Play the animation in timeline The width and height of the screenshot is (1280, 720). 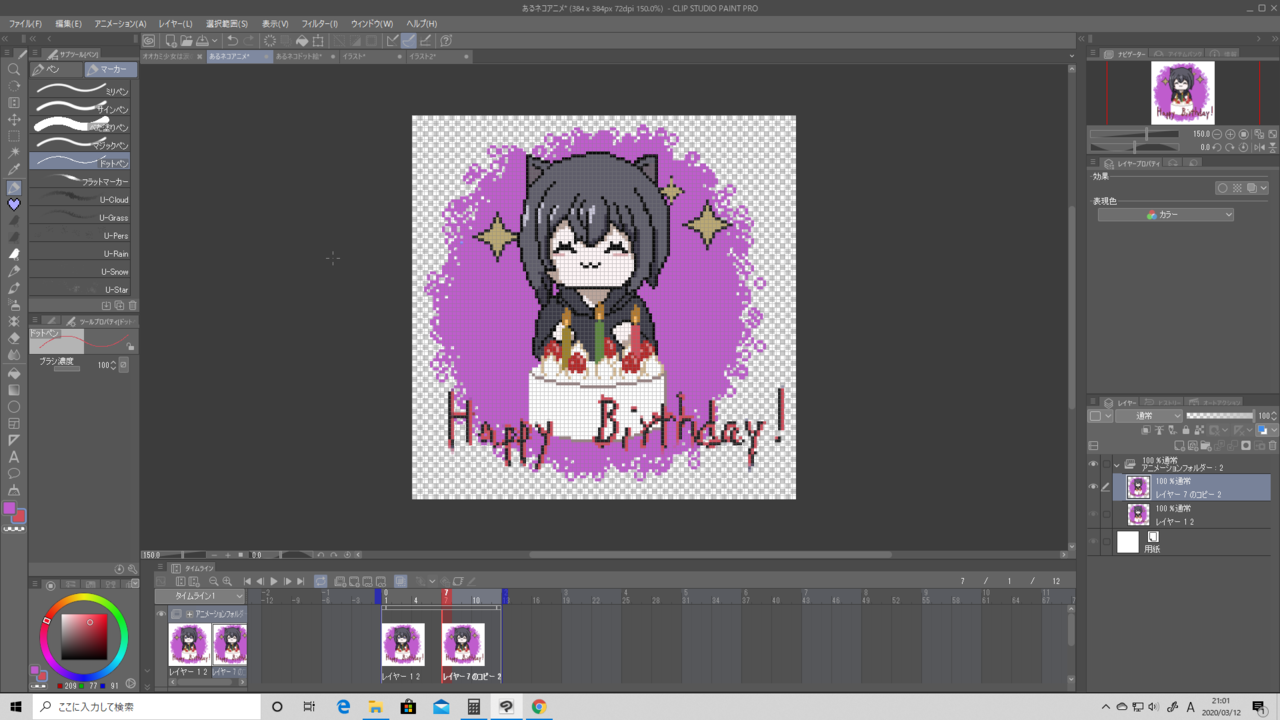[273, 581]
